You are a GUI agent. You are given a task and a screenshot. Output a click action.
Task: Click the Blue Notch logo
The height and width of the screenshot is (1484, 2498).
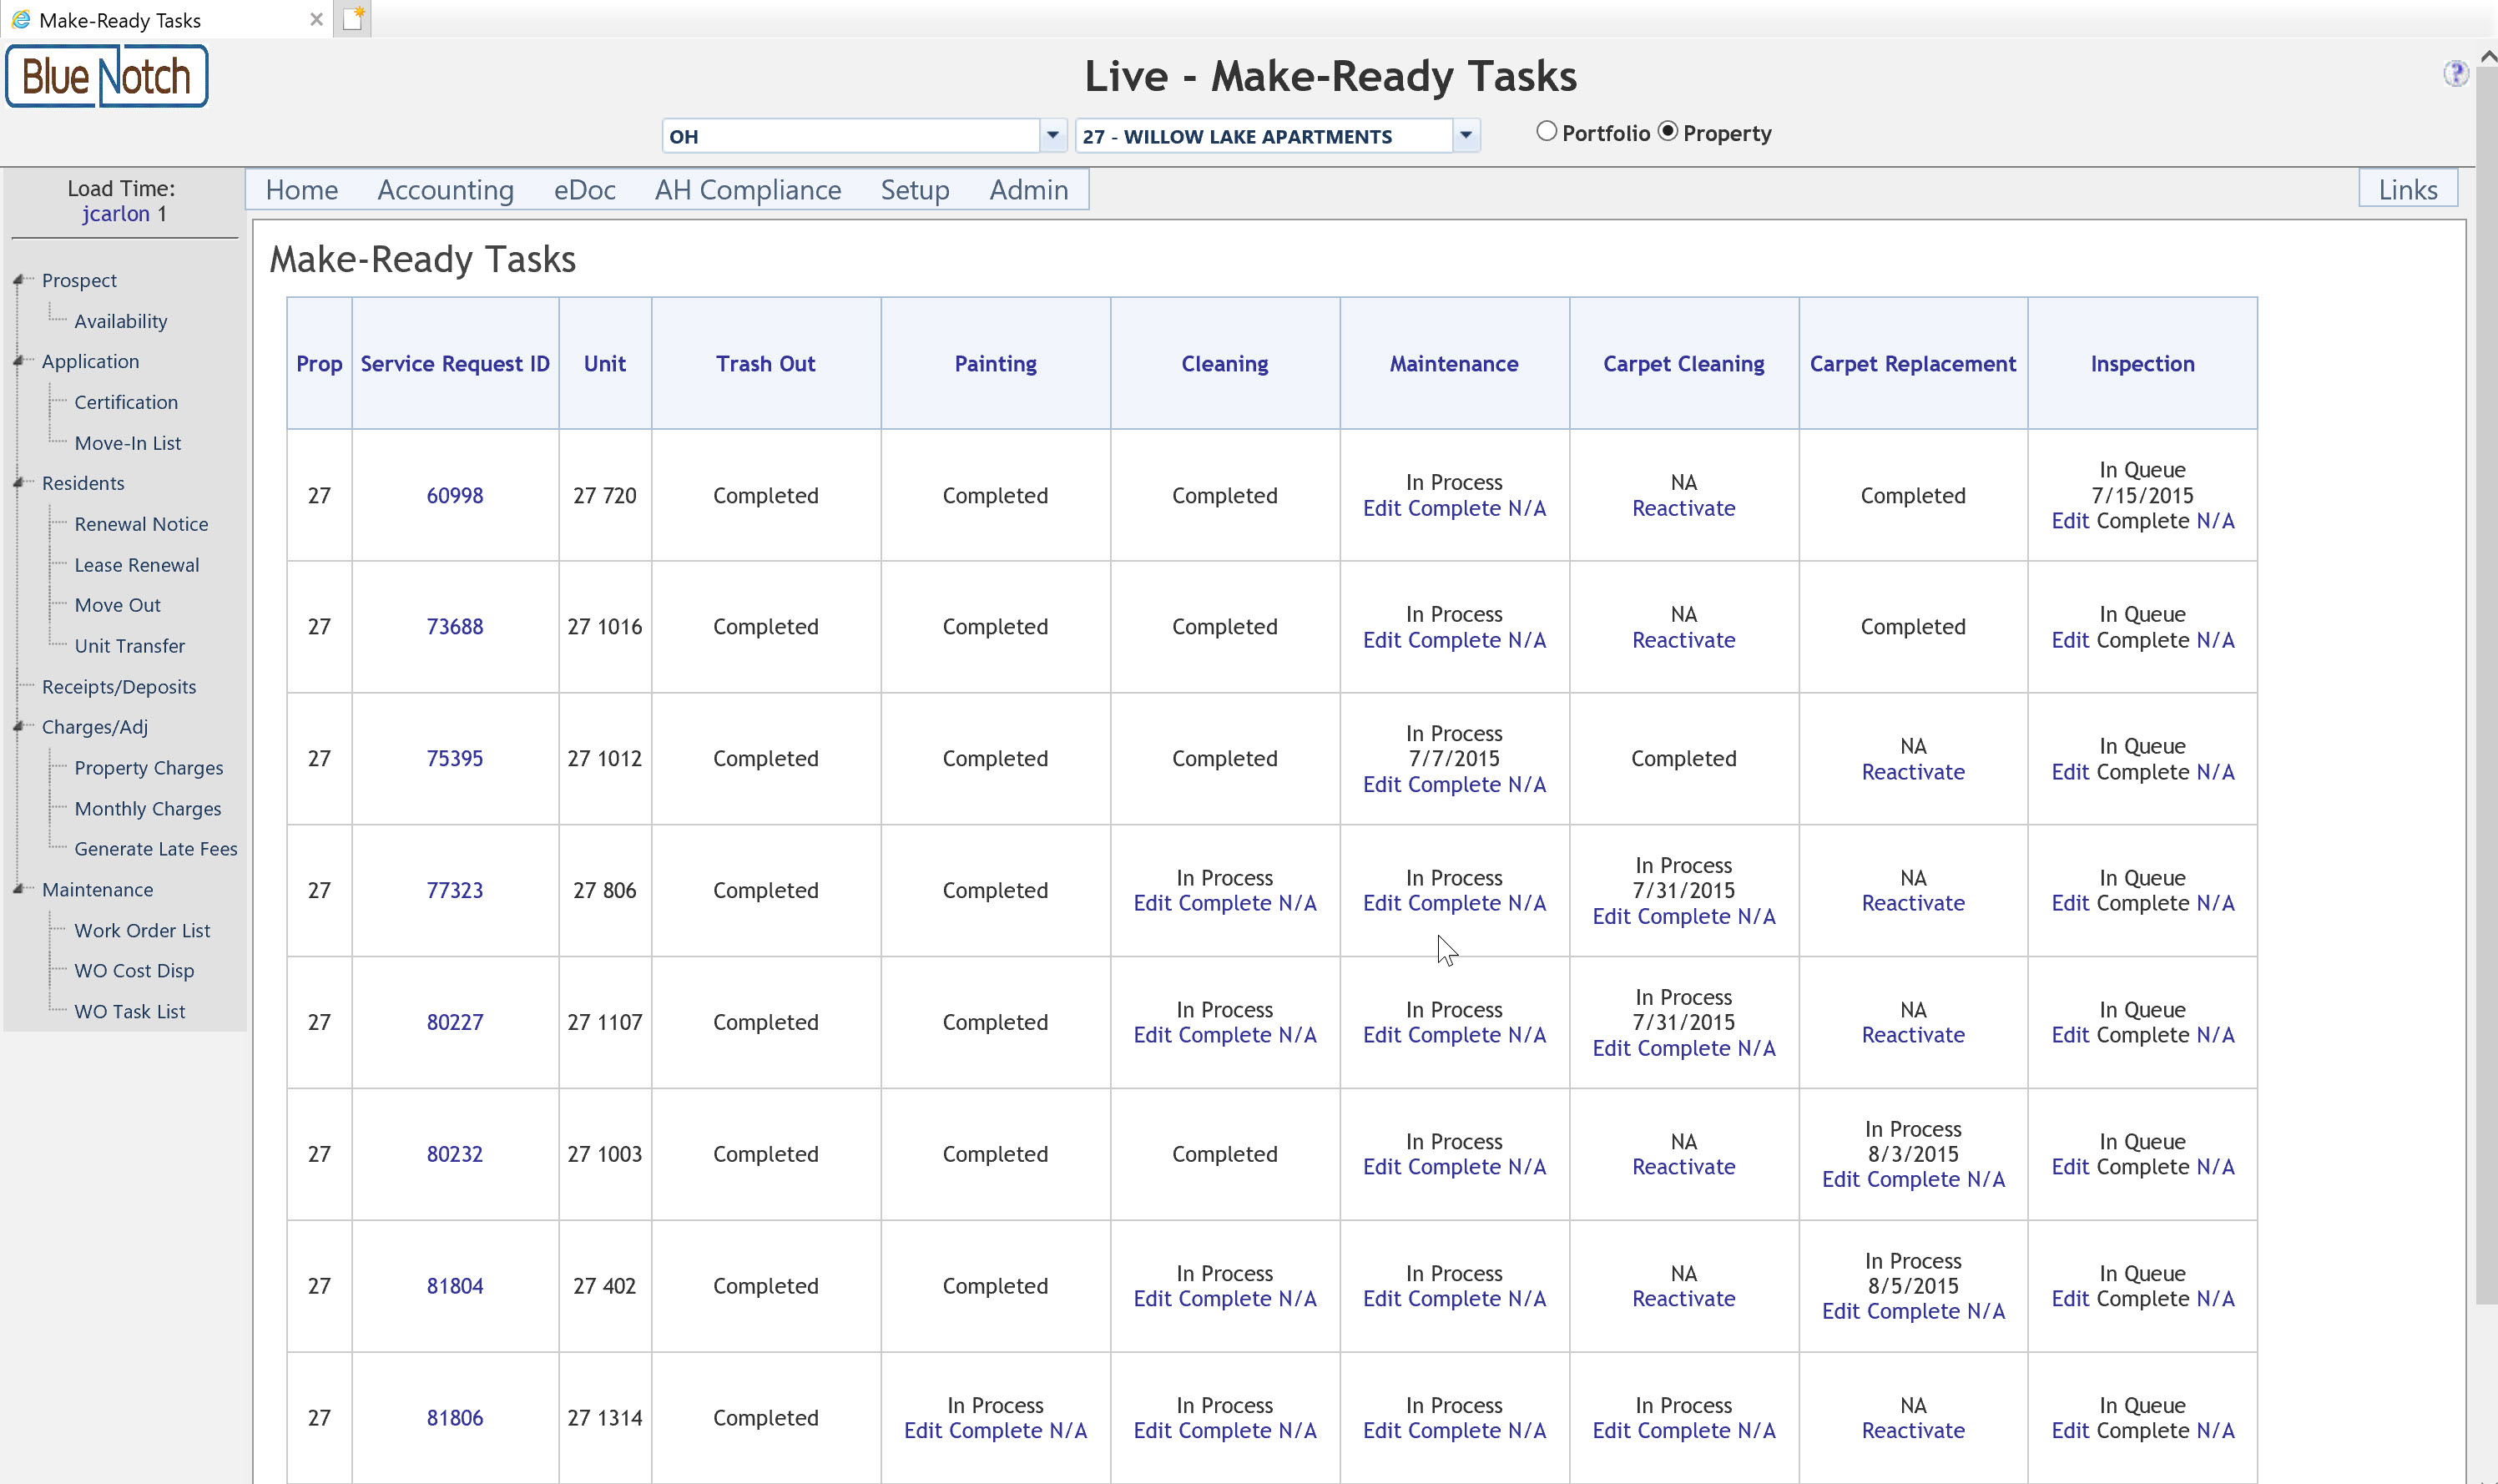107,76
